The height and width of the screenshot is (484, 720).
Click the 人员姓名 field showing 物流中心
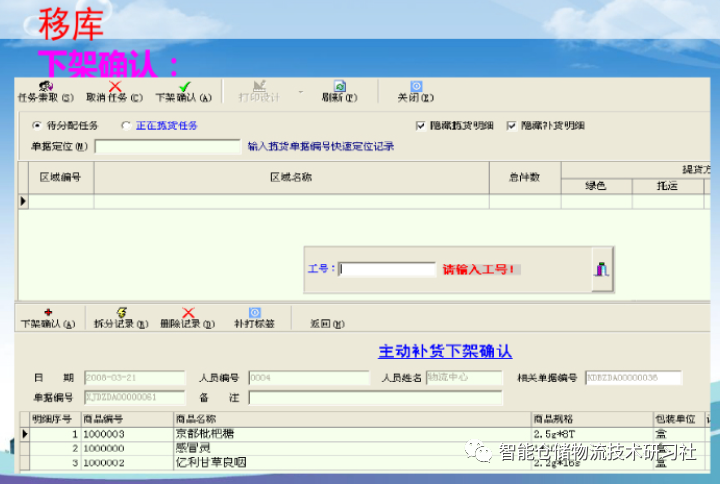tap(464, 377)
